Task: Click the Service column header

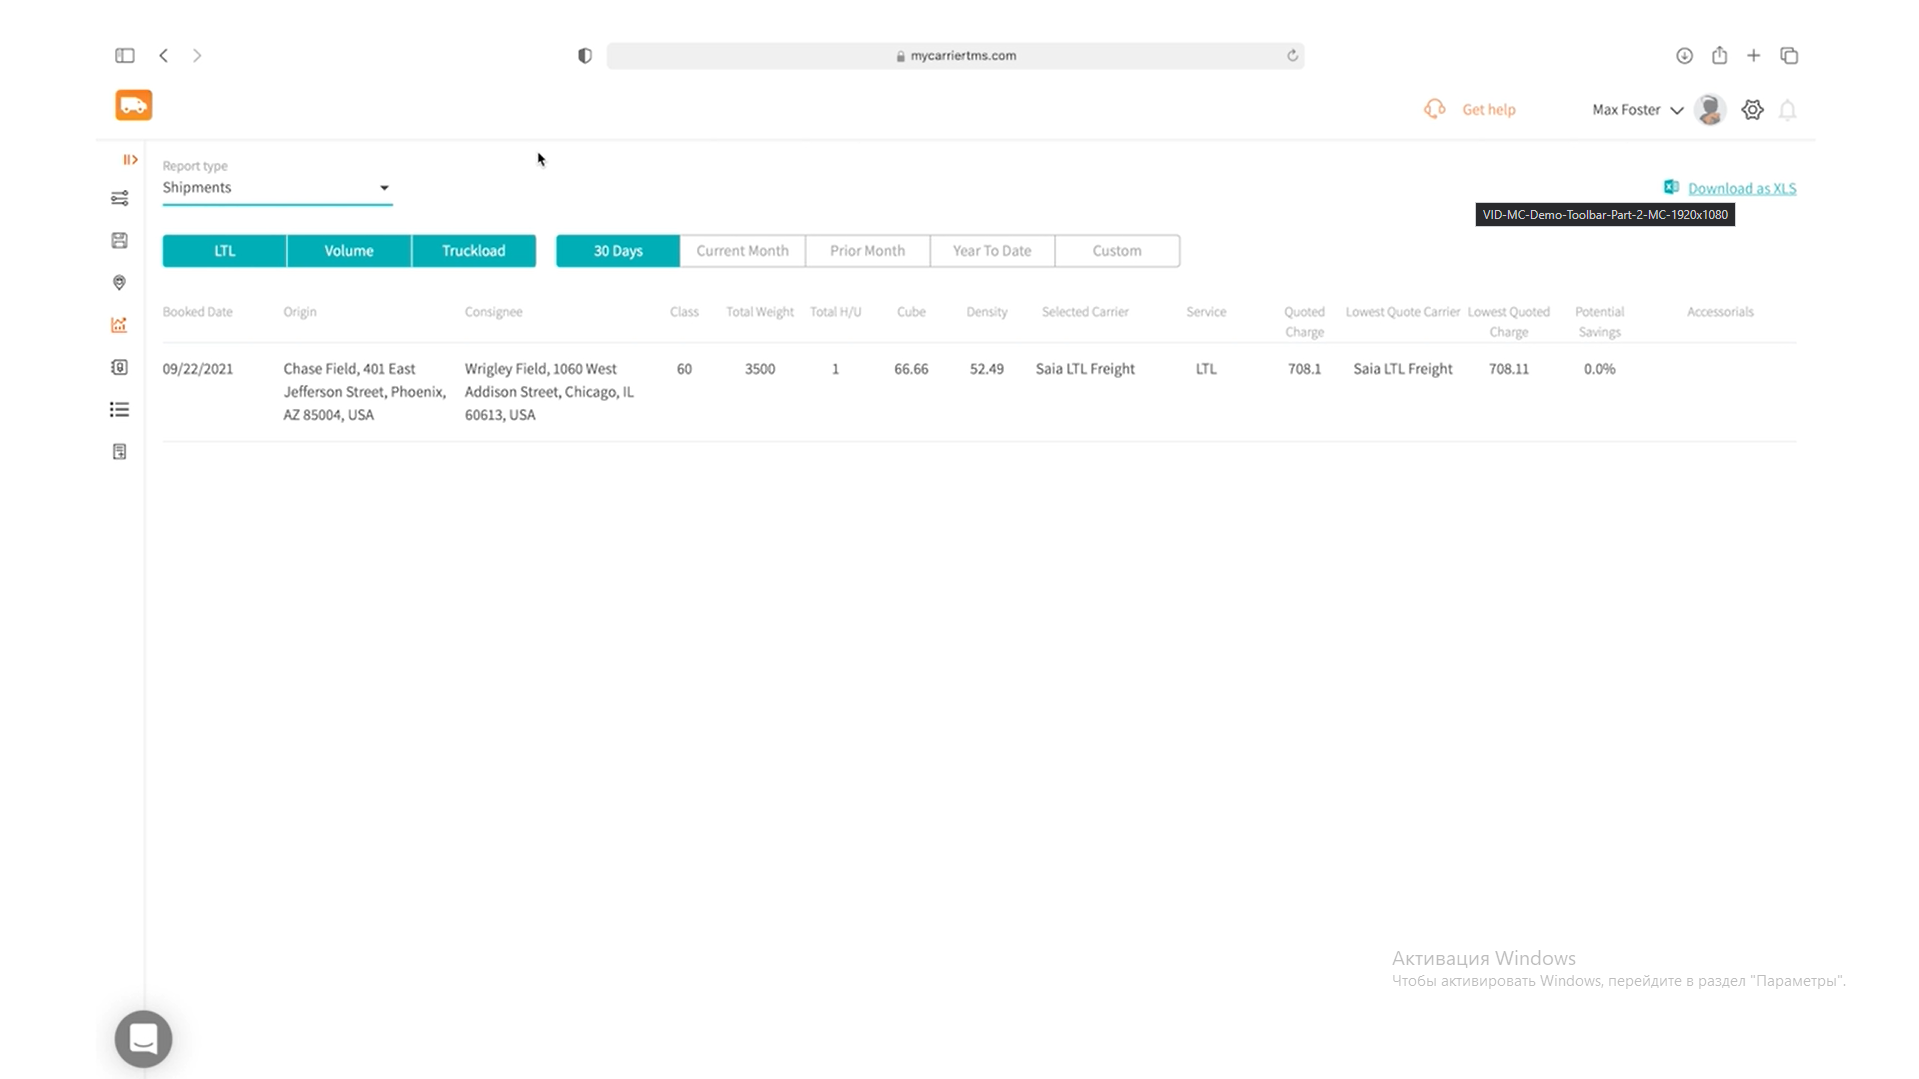Action: (x=1206, y=311)
